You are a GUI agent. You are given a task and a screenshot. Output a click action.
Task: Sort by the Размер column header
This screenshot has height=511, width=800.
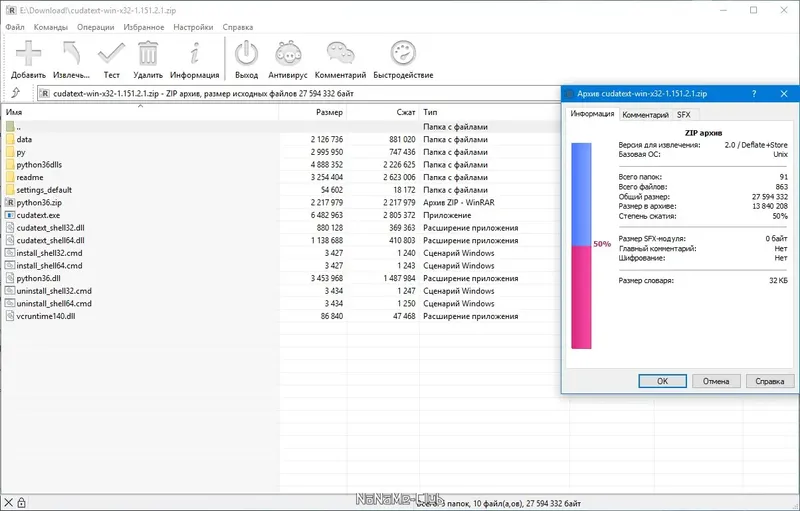point(313,112)
